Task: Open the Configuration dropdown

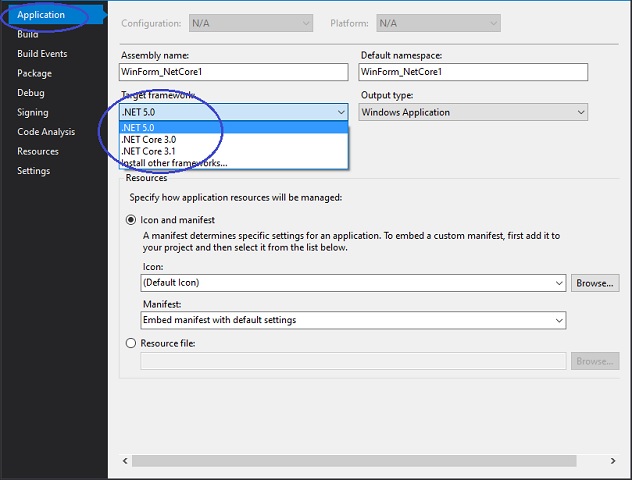Action: click(251, 23)
